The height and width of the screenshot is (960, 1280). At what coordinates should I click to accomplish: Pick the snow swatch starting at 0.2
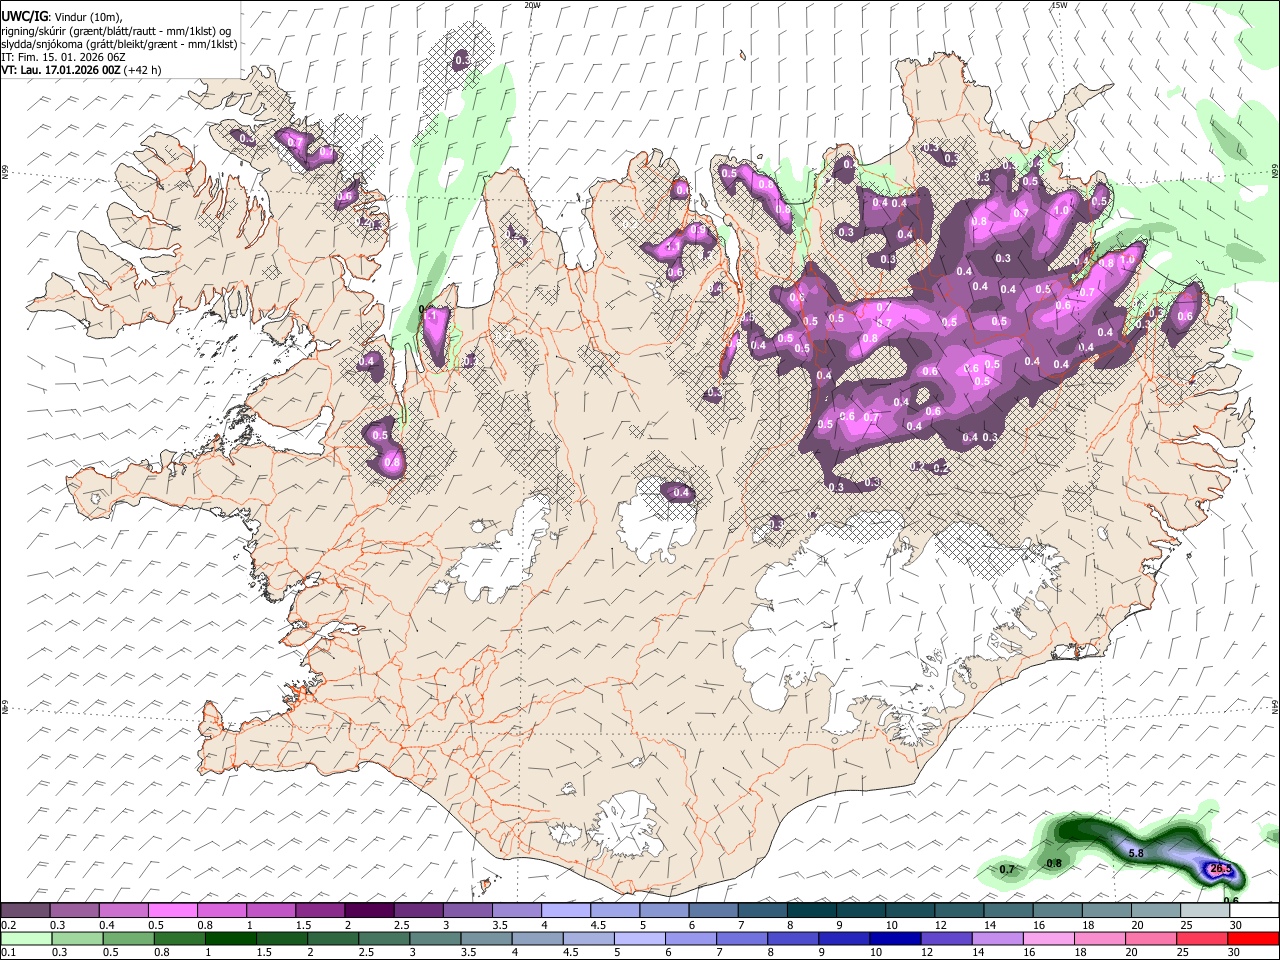point(25,911)
